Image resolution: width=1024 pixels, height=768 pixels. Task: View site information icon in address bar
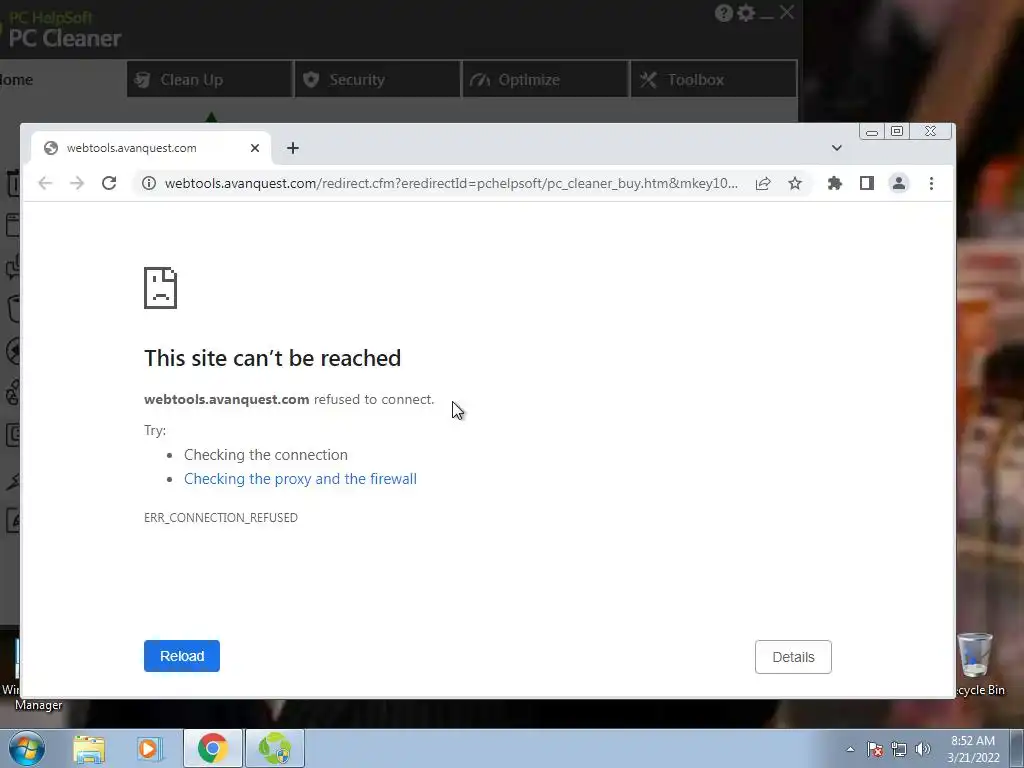(x=149, y=184)
